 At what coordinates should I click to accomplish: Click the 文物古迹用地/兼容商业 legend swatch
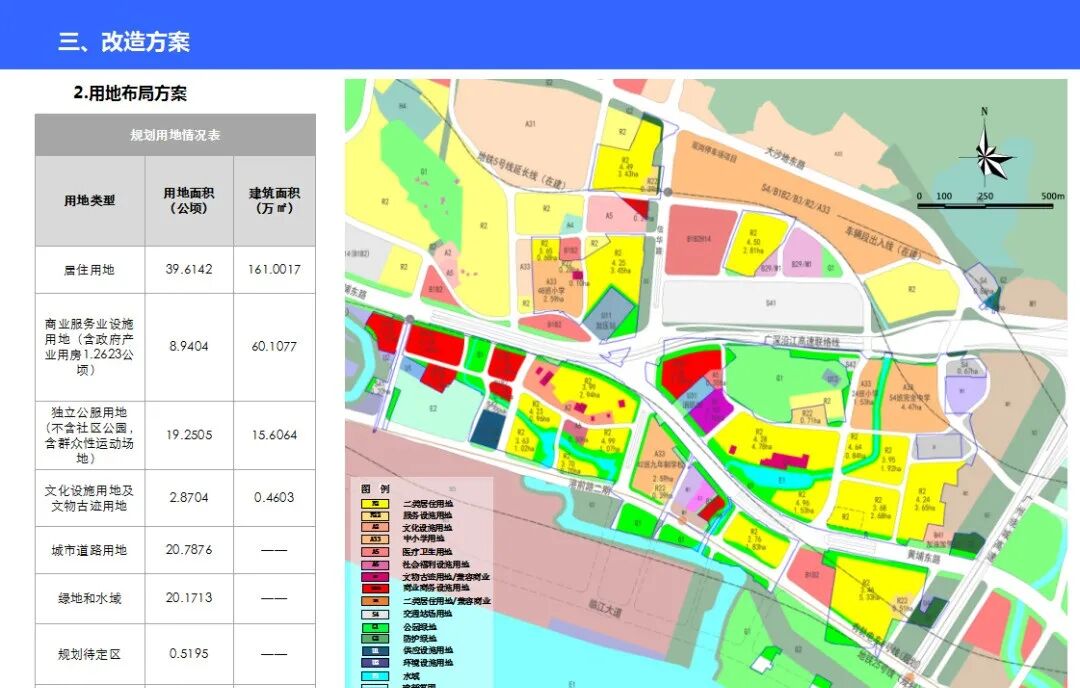[375, 577]
